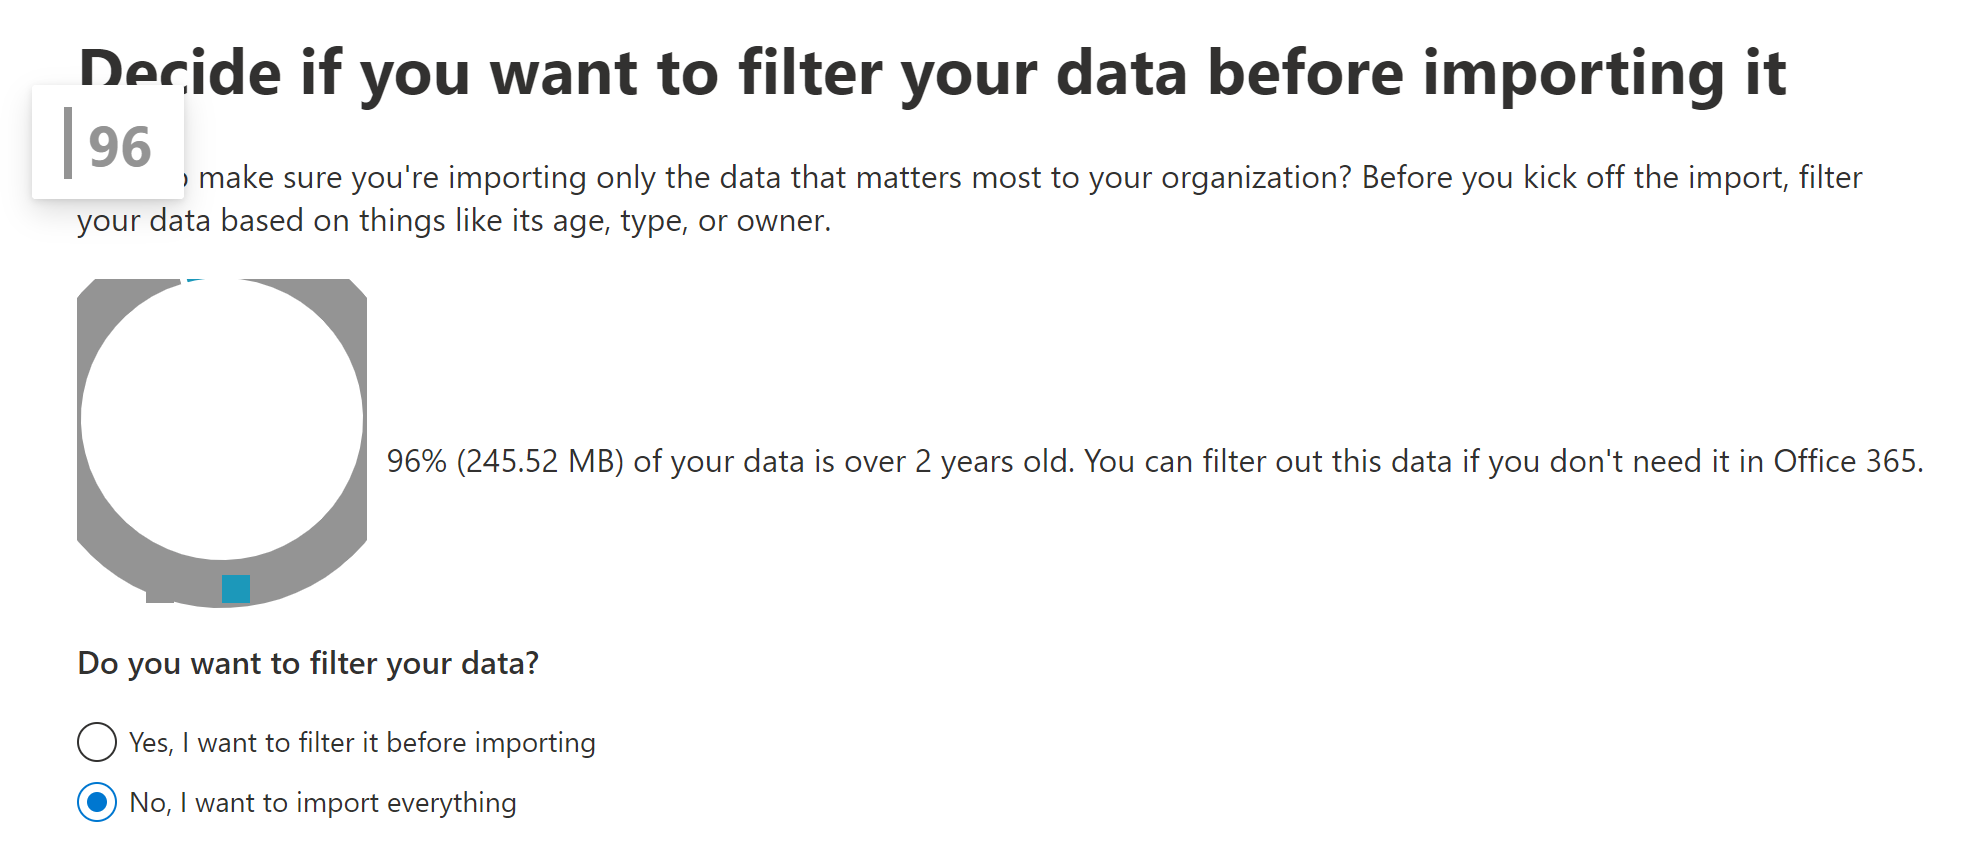The width and height of the screenshot is (1970, 845).
Task: Select the 'No' import everything radio circle
Action: [97, 803]
